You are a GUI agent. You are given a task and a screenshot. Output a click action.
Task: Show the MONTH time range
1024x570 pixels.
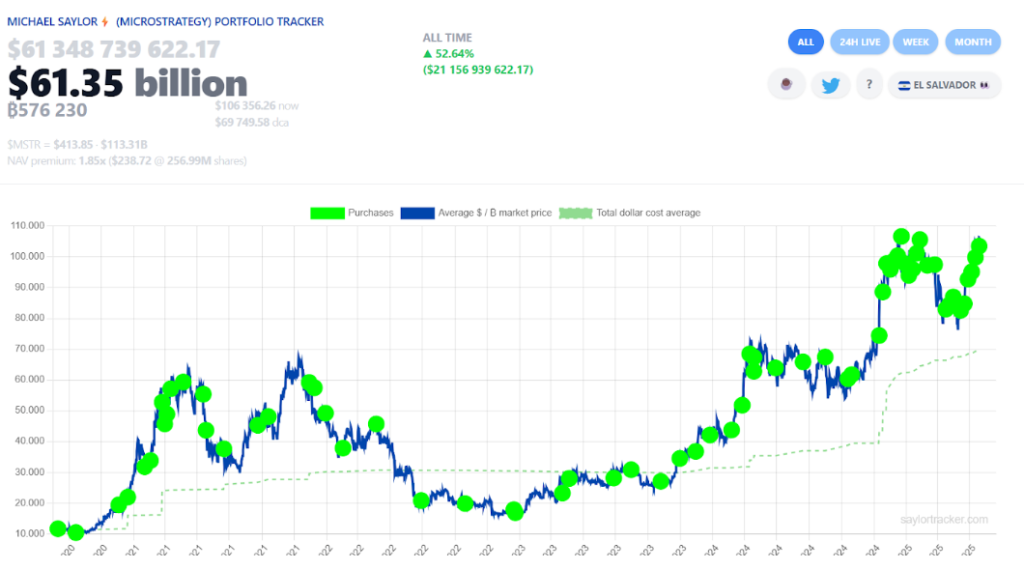click(972, 42)
